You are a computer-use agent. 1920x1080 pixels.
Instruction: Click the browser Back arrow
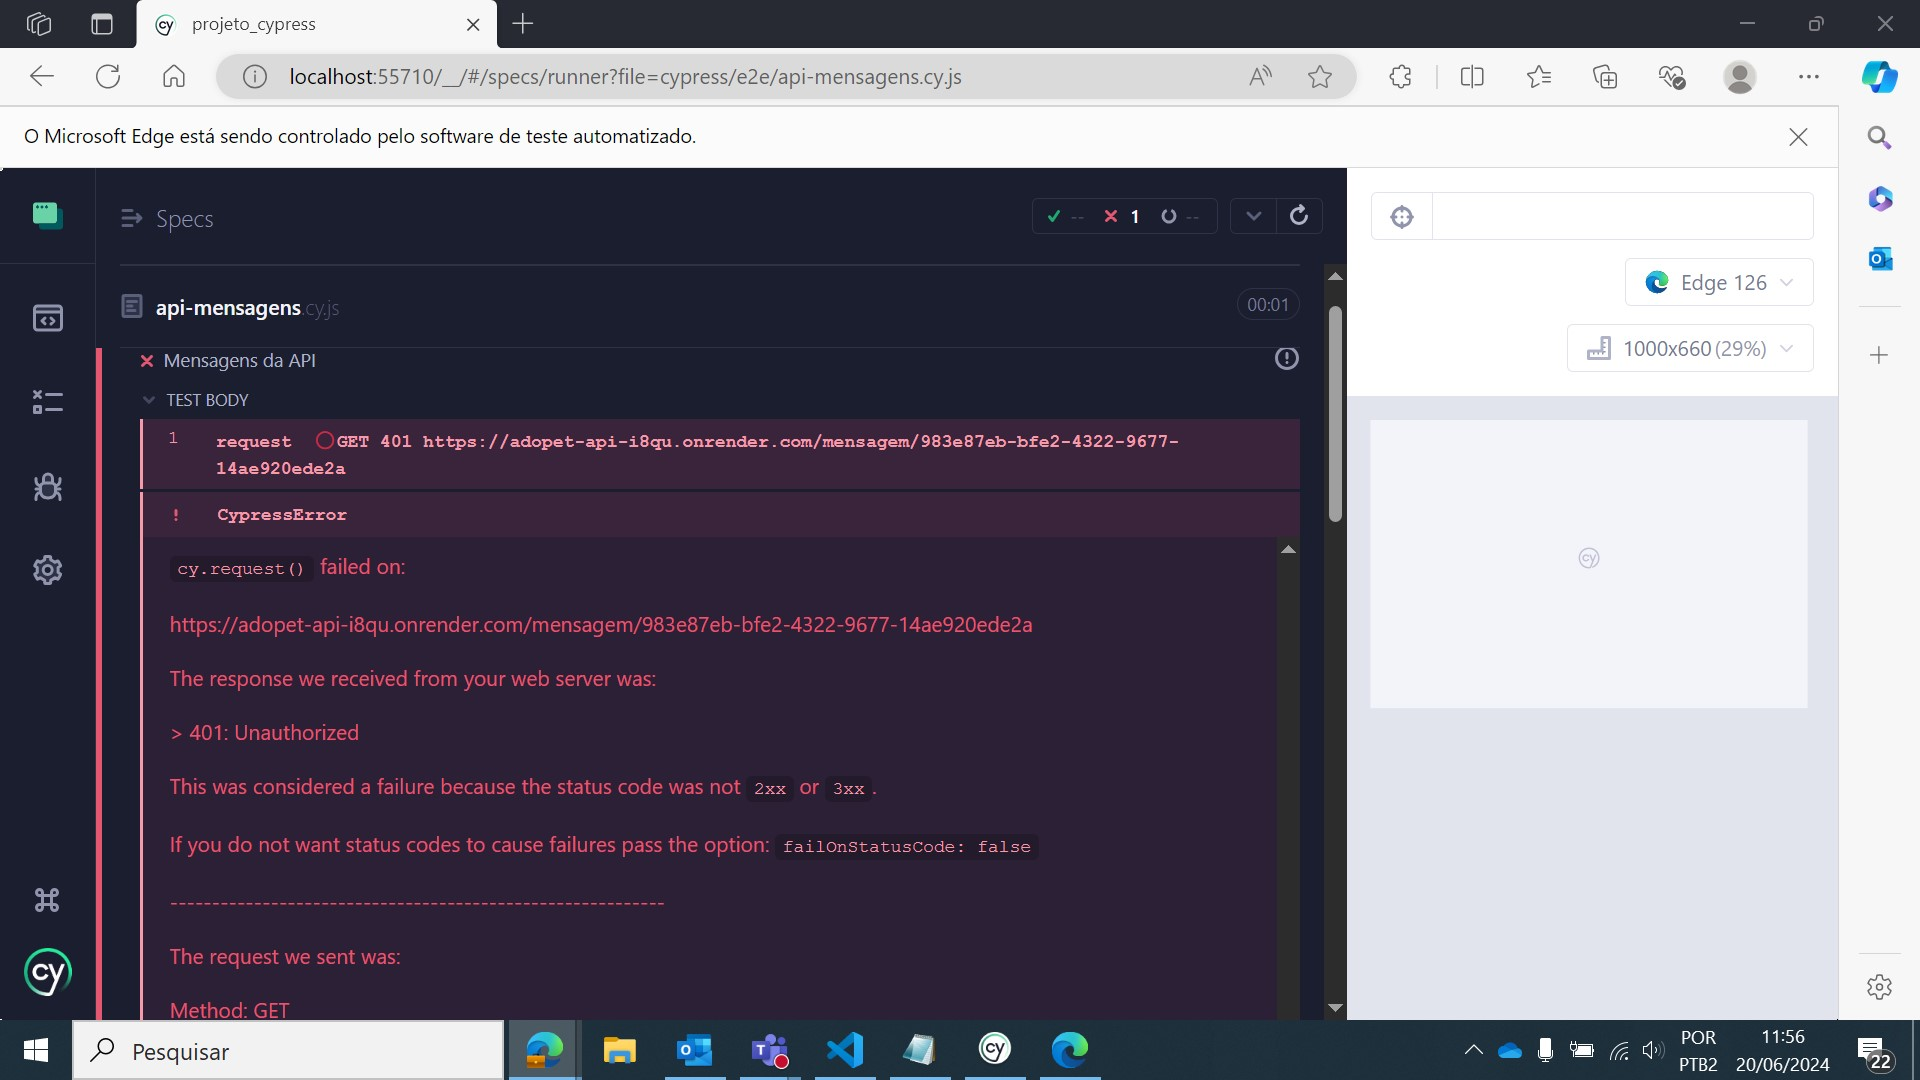click(x=42, y=77)
